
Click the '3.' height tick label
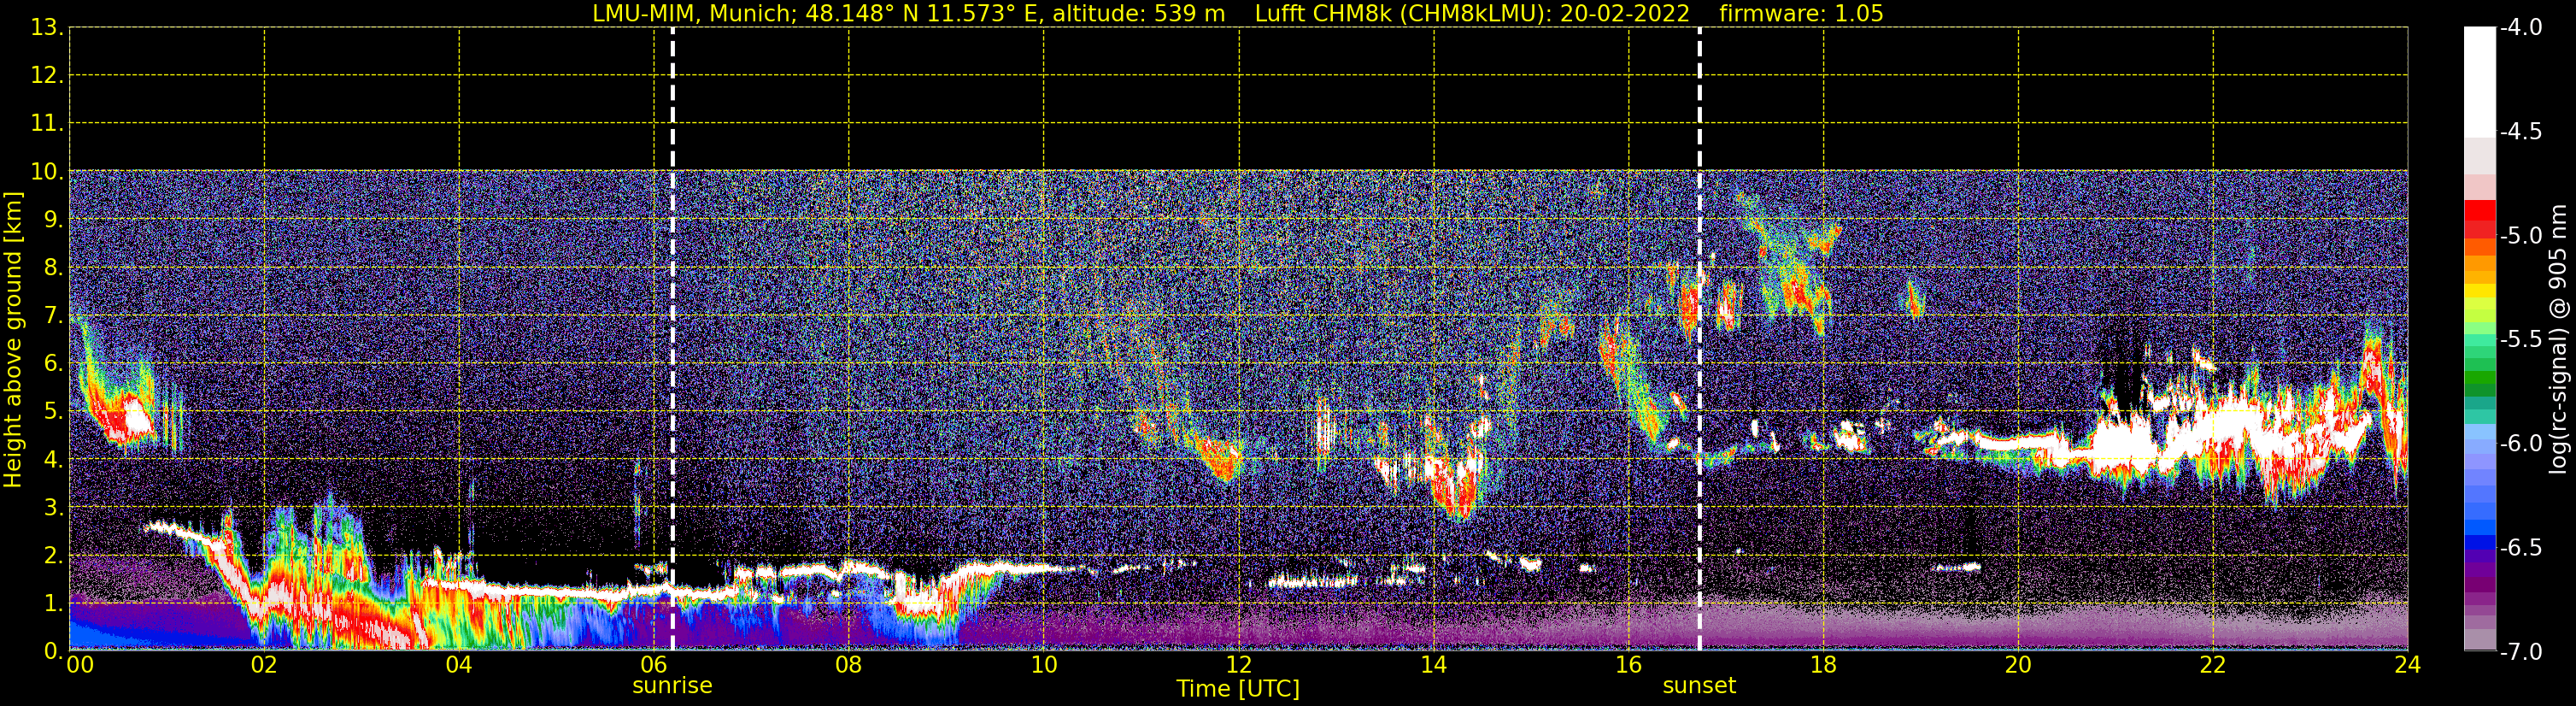click(x=53, y=507)
